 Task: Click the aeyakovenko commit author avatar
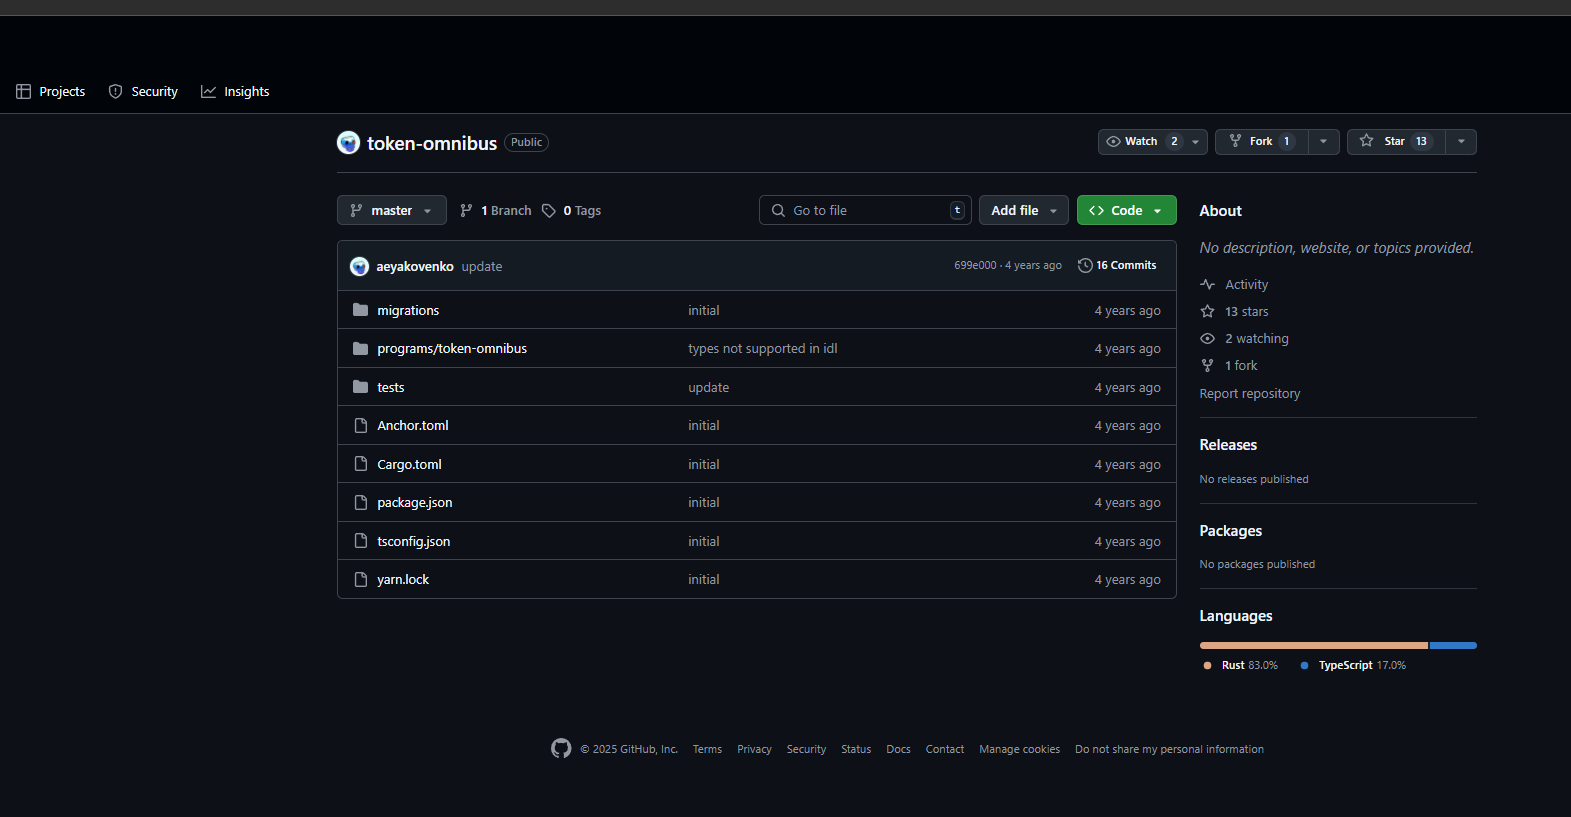pos(359,266)
